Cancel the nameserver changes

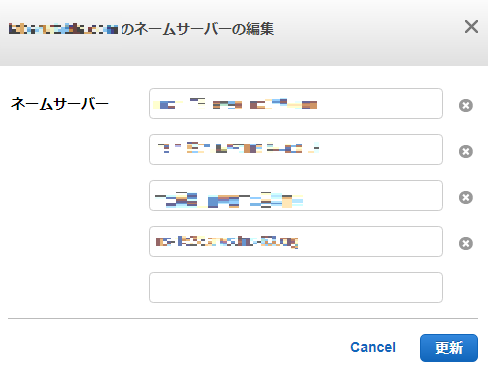click(x=373, y=347)
